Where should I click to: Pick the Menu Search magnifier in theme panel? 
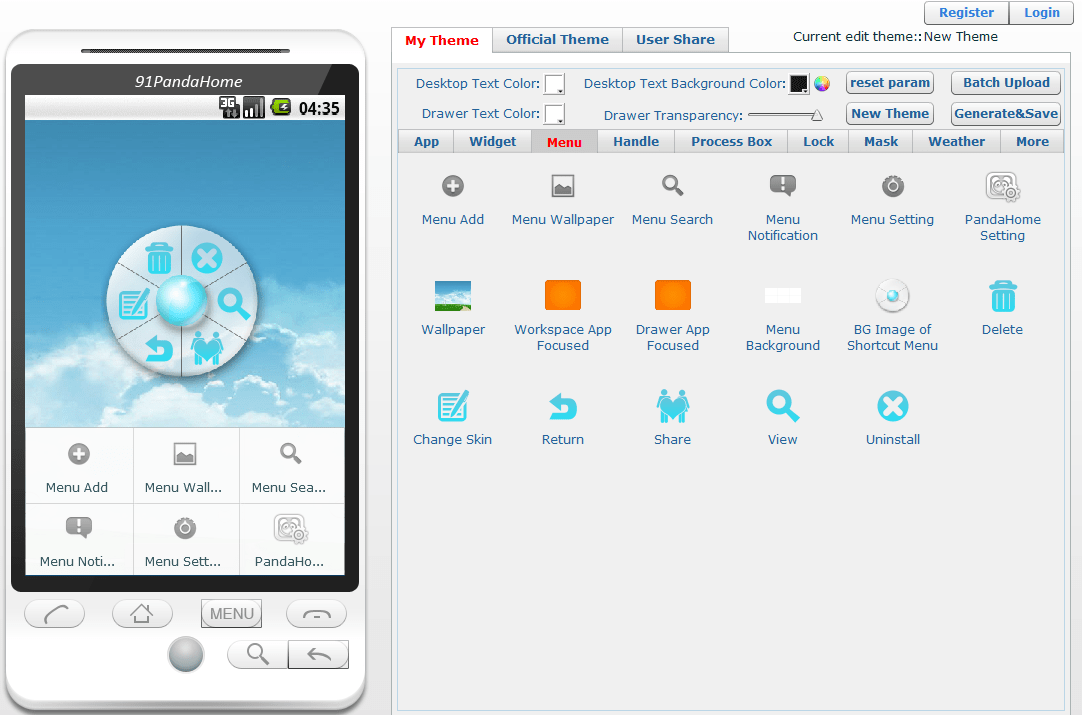(672, 185)
